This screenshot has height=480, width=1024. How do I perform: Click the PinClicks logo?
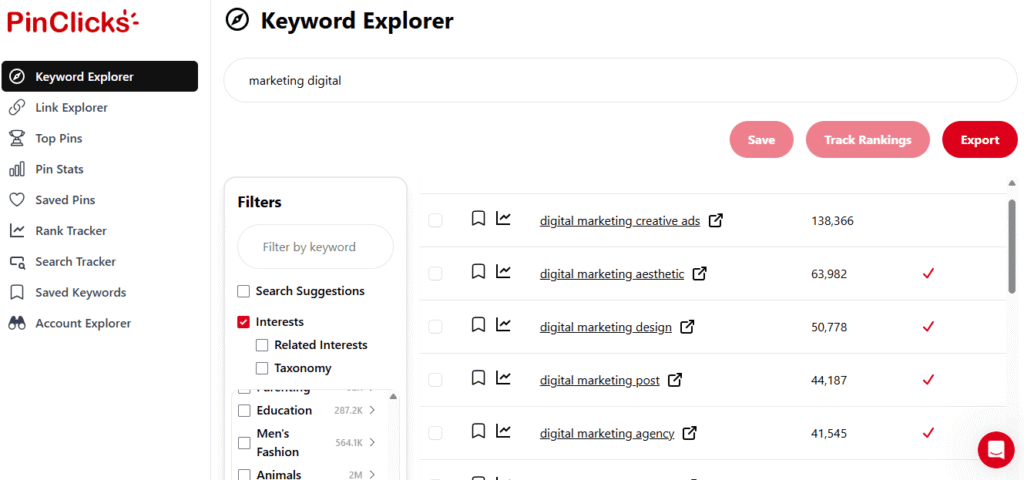tap(73, 21)
